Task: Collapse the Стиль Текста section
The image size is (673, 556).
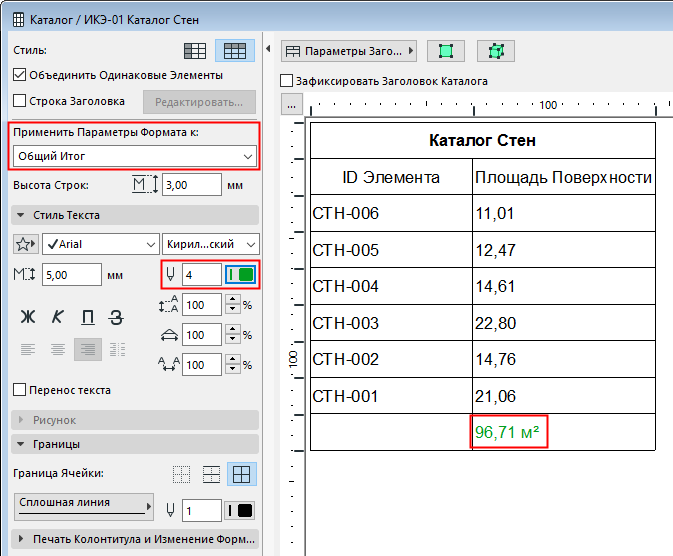Action: tap(135, 215)
